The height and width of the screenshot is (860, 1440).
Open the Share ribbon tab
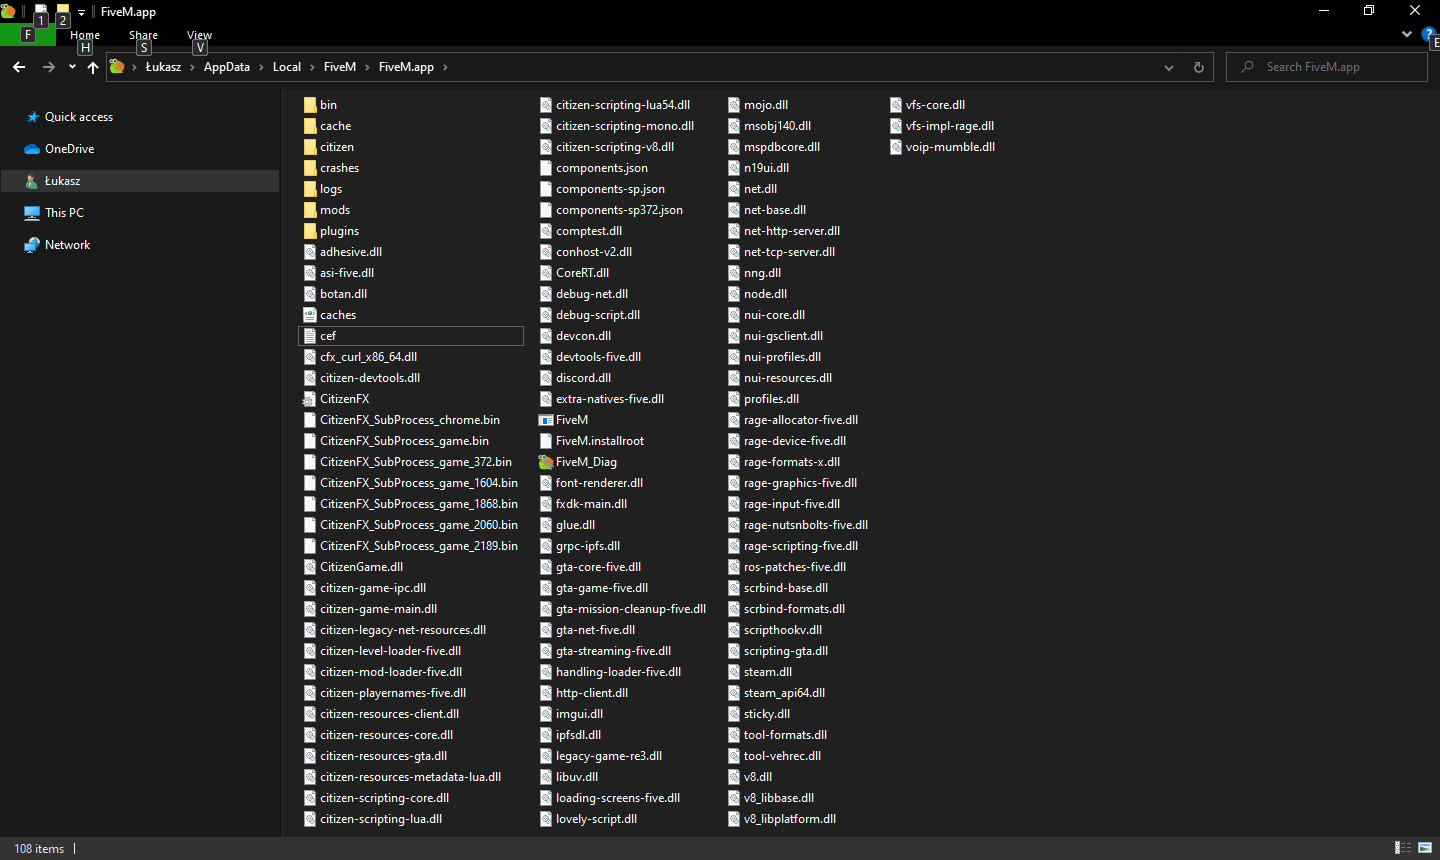143,35
